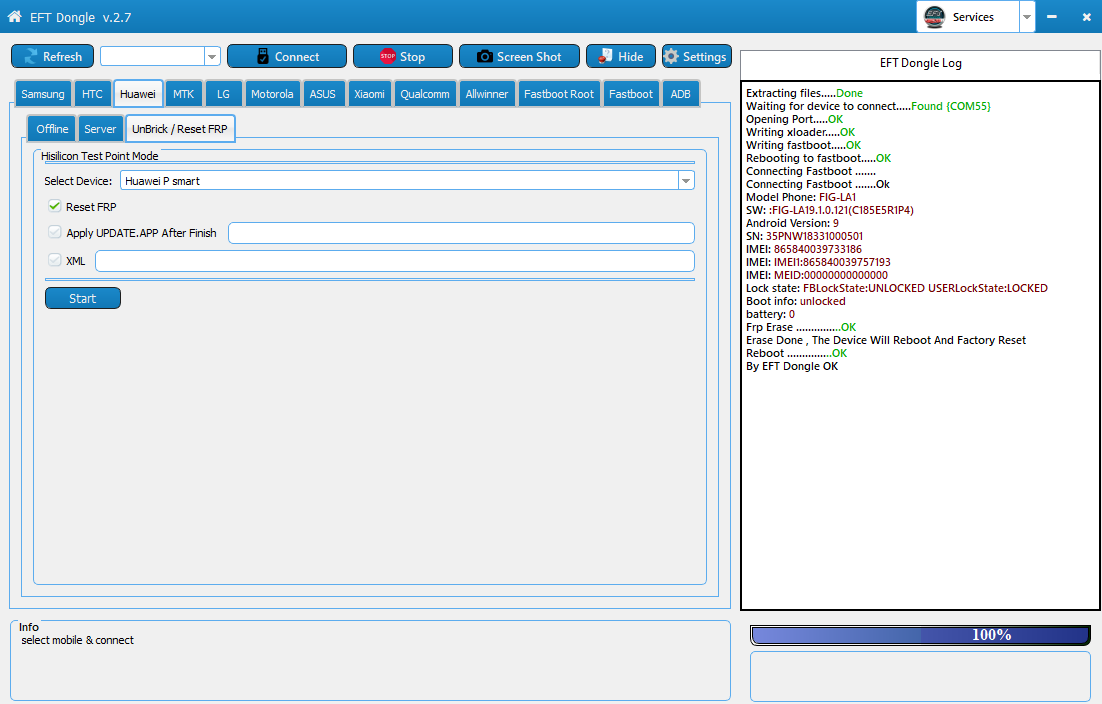Click the Huawei P smart device field
This screenshot has height=704, width=1102.
point(399,181)
